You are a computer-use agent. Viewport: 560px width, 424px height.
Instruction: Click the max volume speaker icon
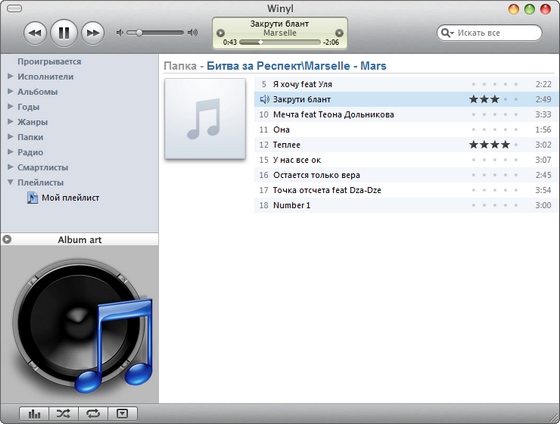pyautogui.click(x=193, y=33)
